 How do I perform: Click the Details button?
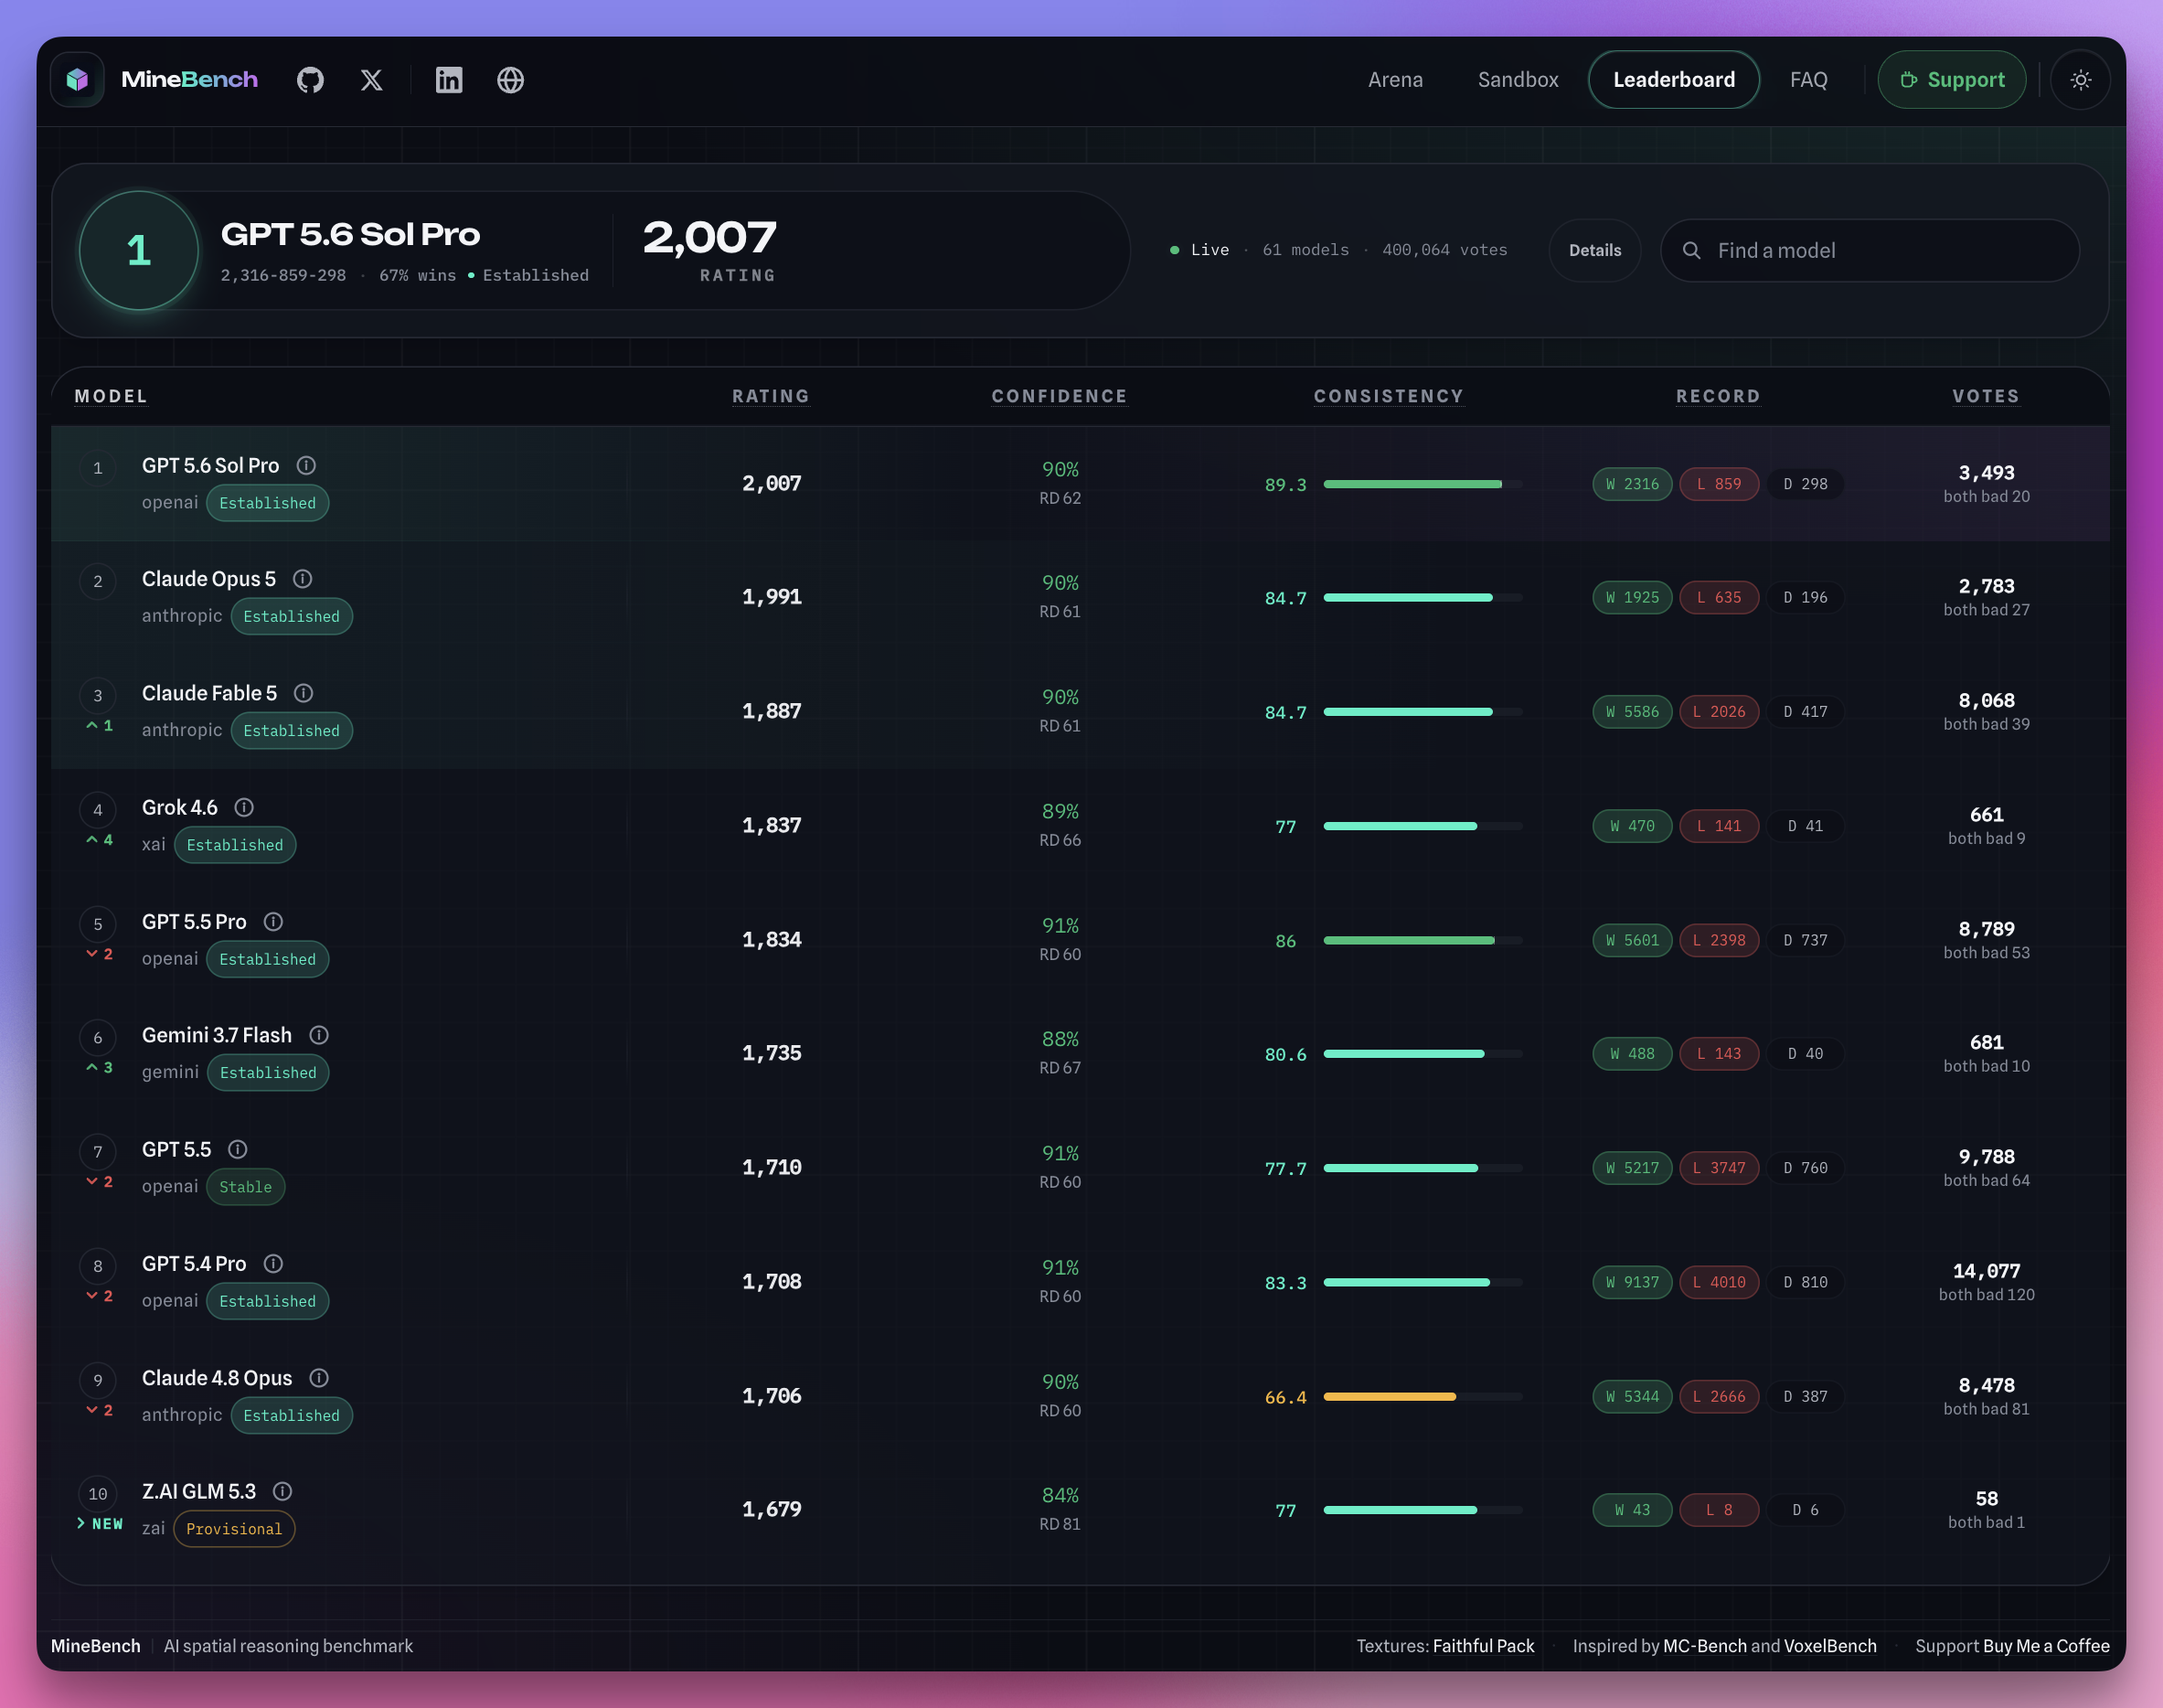tap(1594, 250)
